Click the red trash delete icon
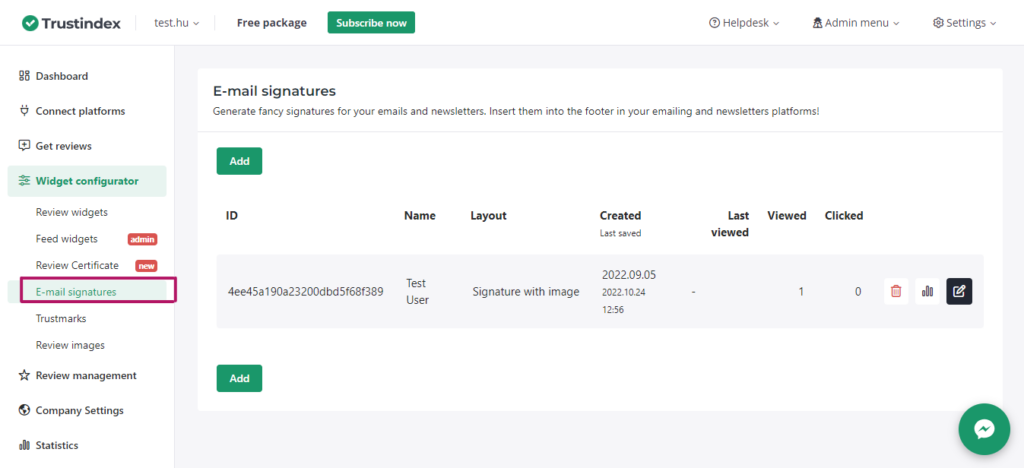Viewport: 1024px width, 468px height. [896, 291]
